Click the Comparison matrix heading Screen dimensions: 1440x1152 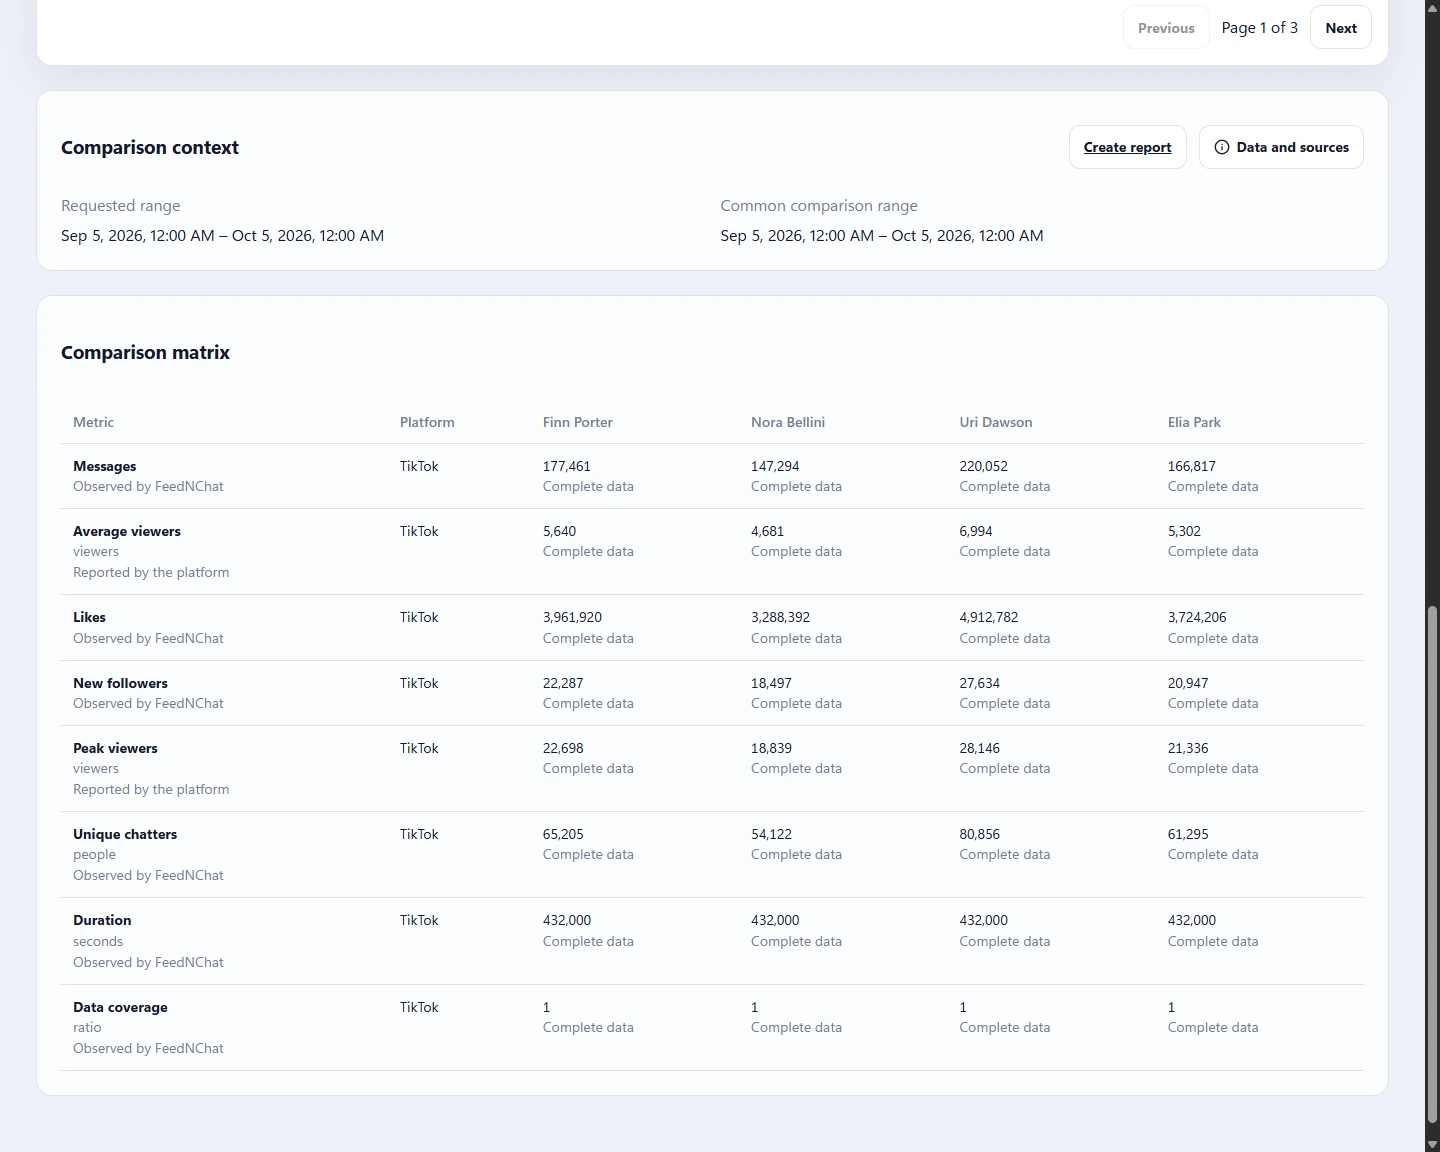pyautogui.click(x=145, y=352)
